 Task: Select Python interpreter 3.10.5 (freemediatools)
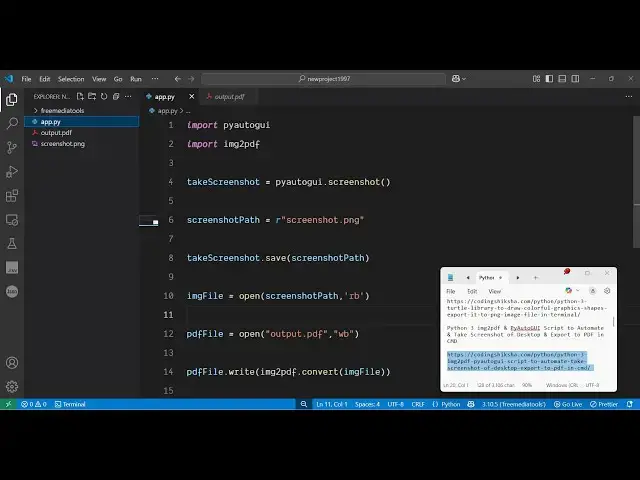[x=513, y=404]
